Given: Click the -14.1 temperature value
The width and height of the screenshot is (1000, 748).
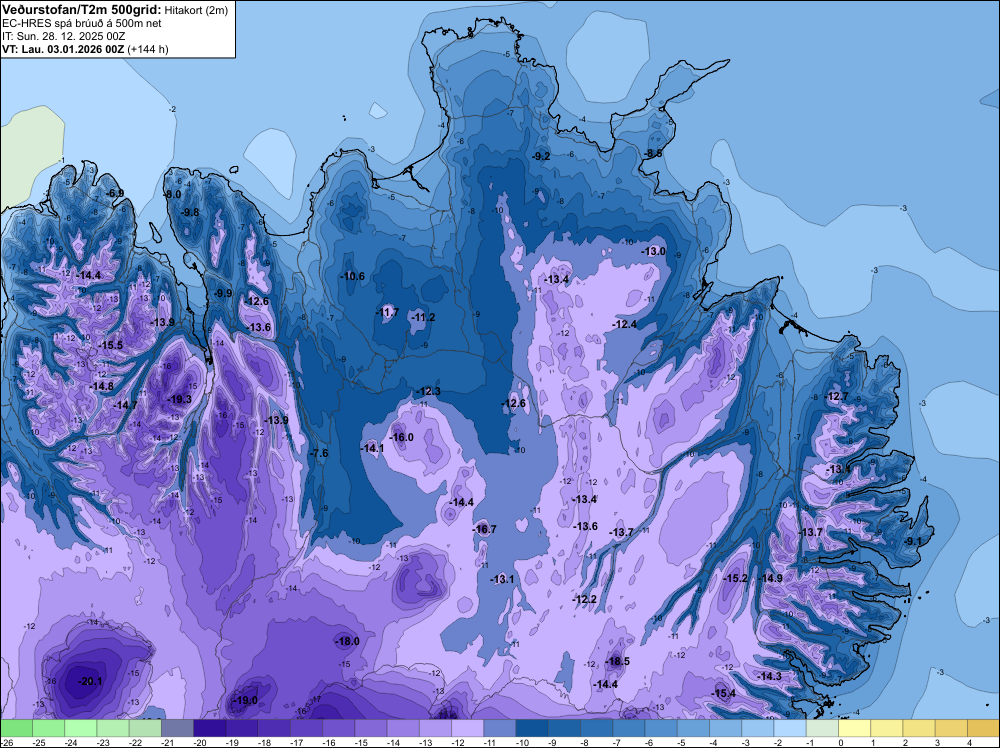Looking at the screenshot, I should click(372, 448).
